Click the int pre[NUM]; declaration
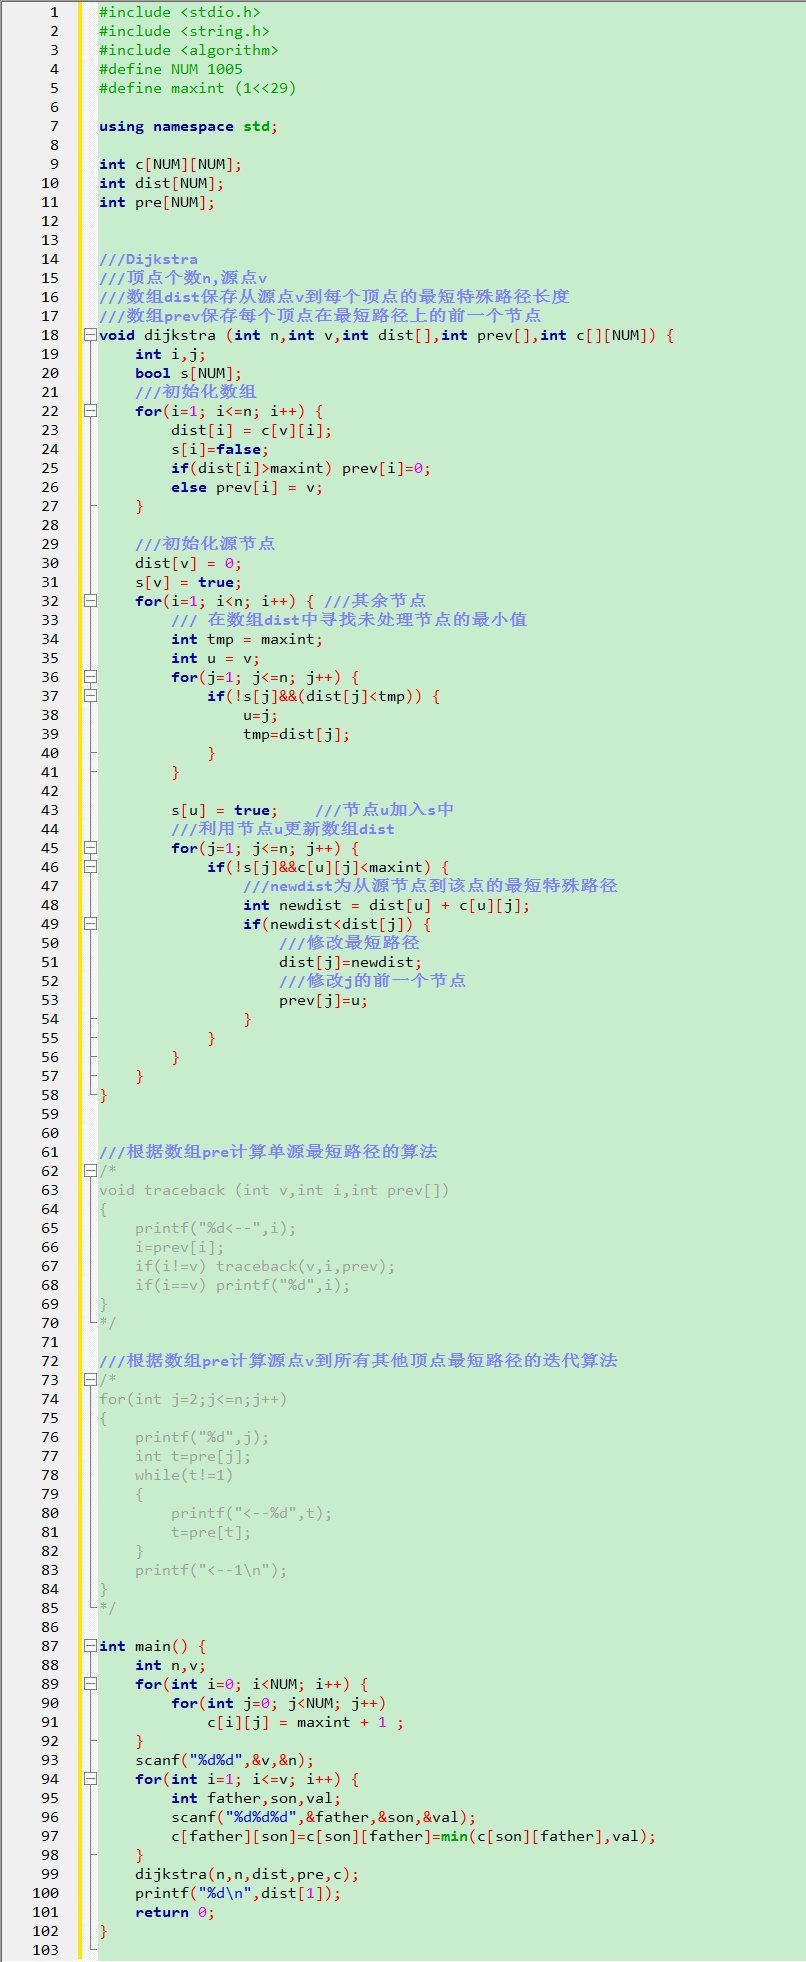This screenshot has height=1962, width=806. [x=157, y=202]
